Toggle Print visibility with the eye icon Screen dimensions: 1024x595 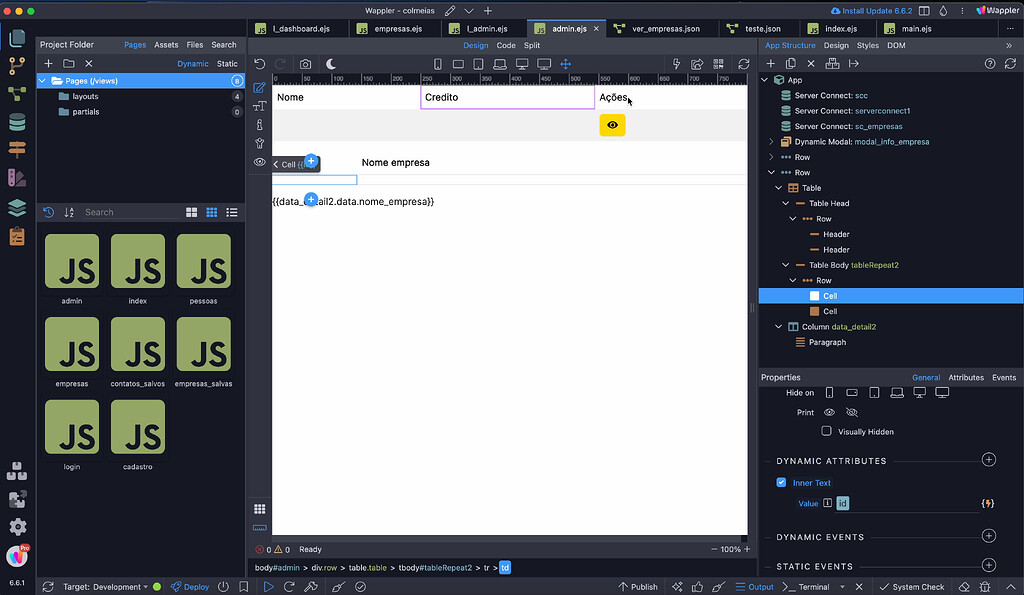830,411
